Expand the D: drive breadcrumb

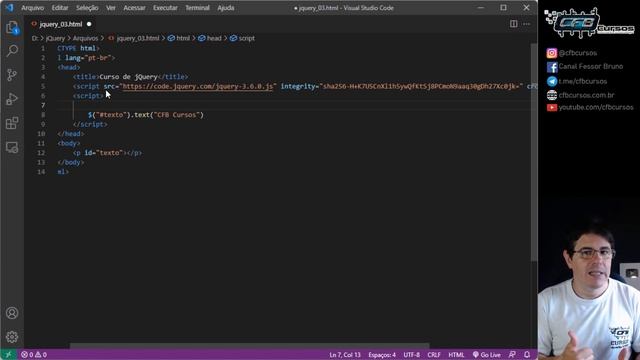point(35,38)
